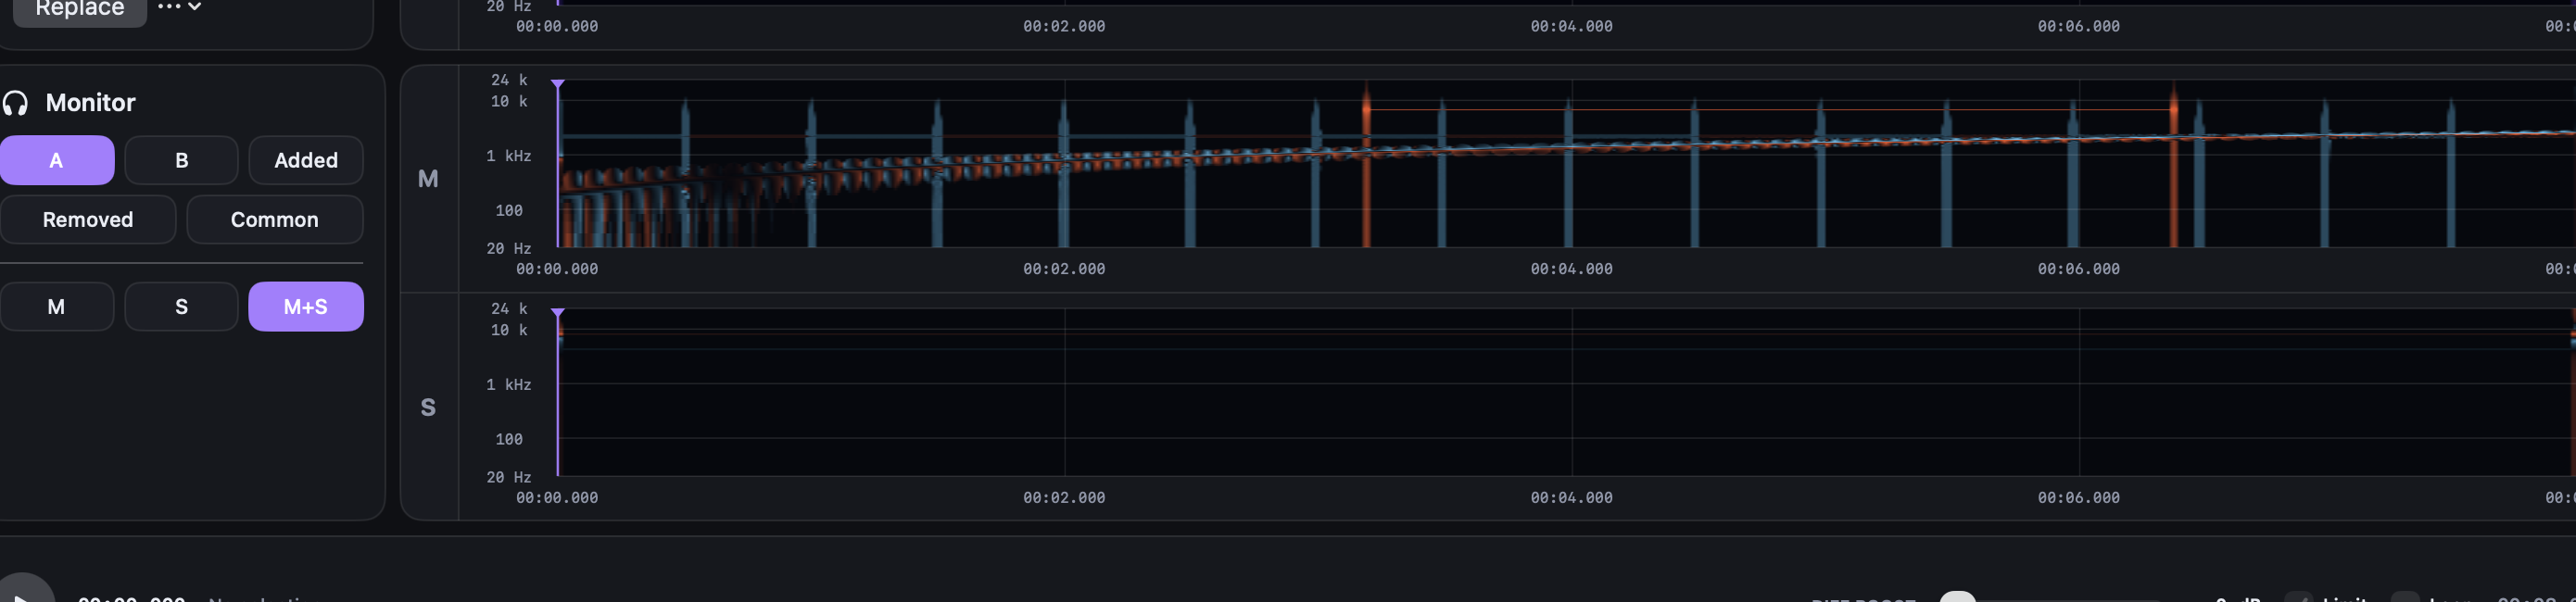The width and height of the screenshot is (2576, 602).
Task: Monitor the Added difference signal
Action: [x=306, y=160]
